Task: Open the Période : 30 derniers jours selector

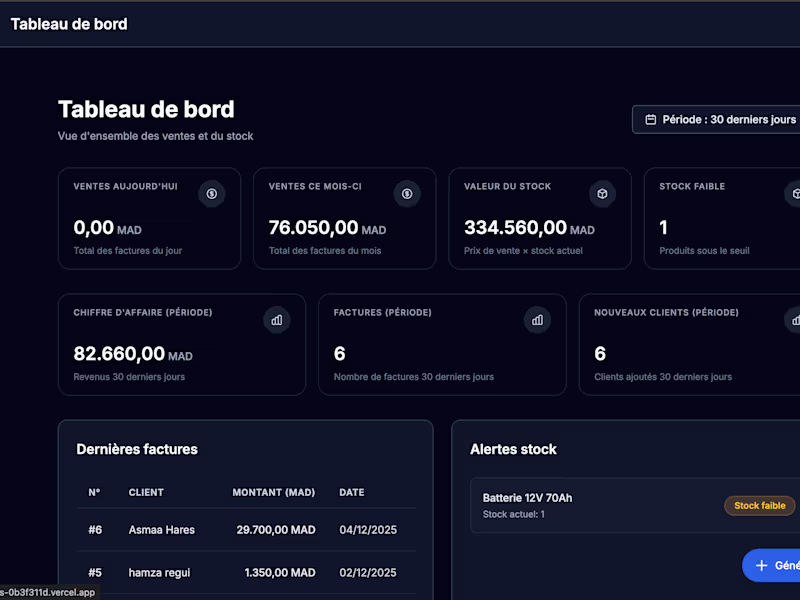Action: point(720,119)
